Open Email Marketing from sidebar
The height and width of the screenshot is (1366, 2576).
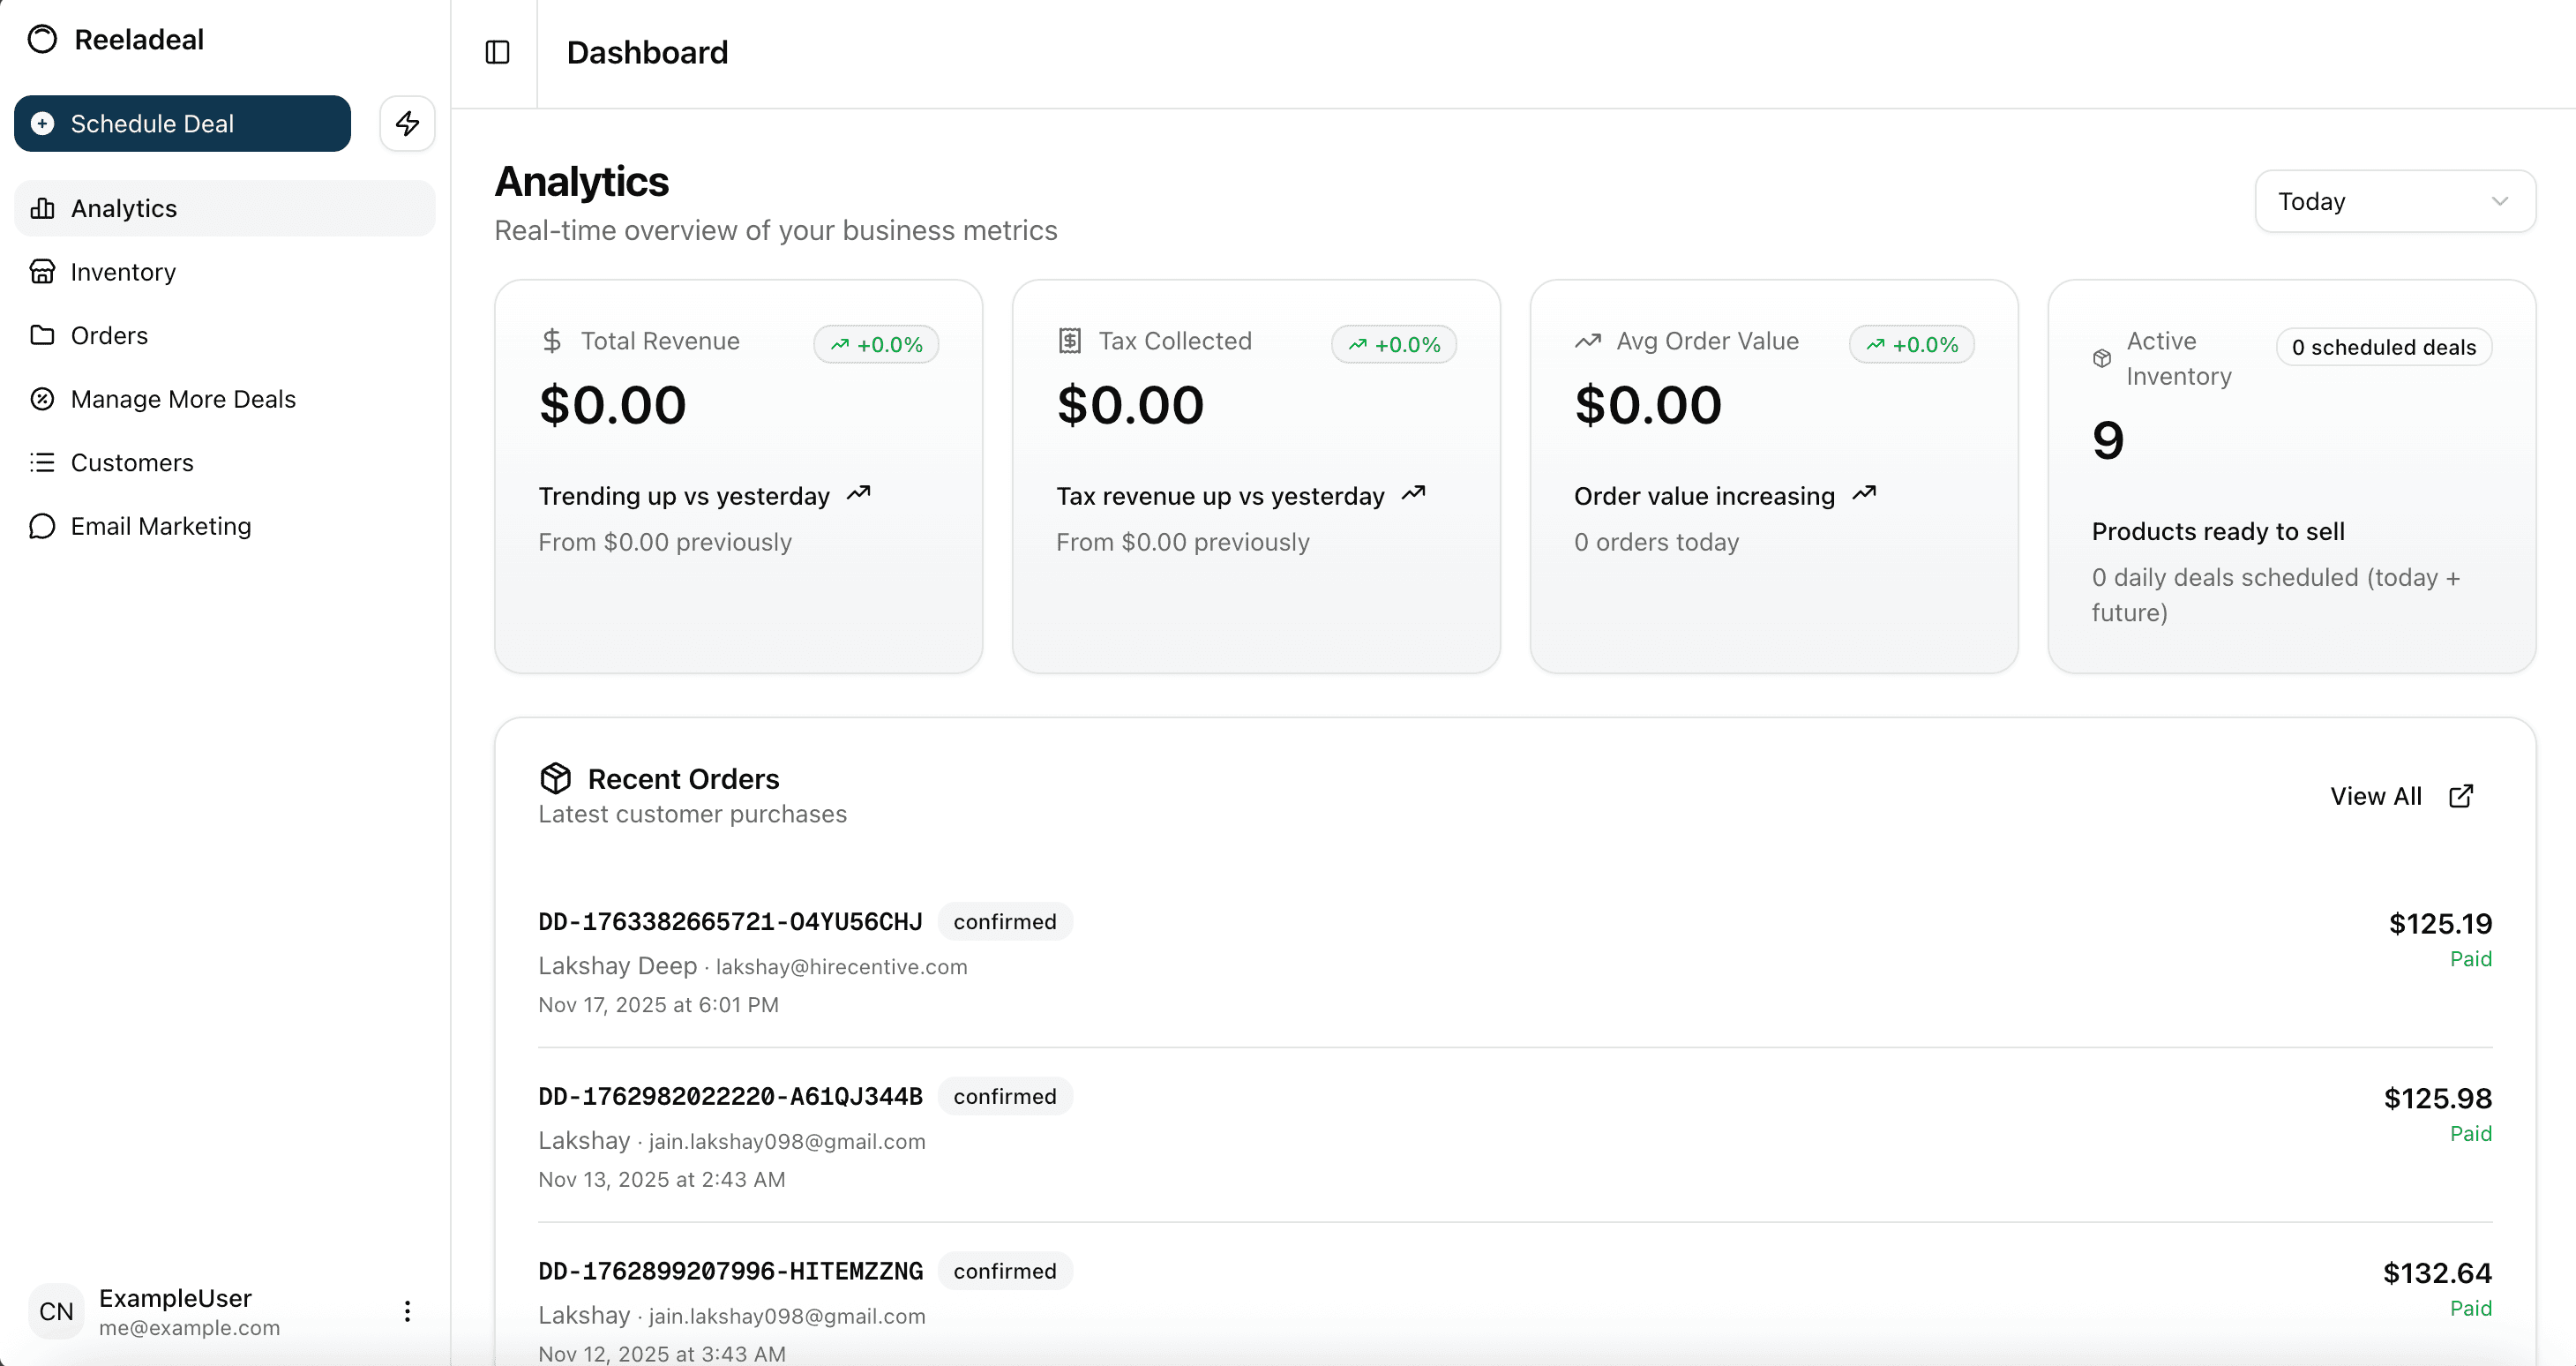161,526
